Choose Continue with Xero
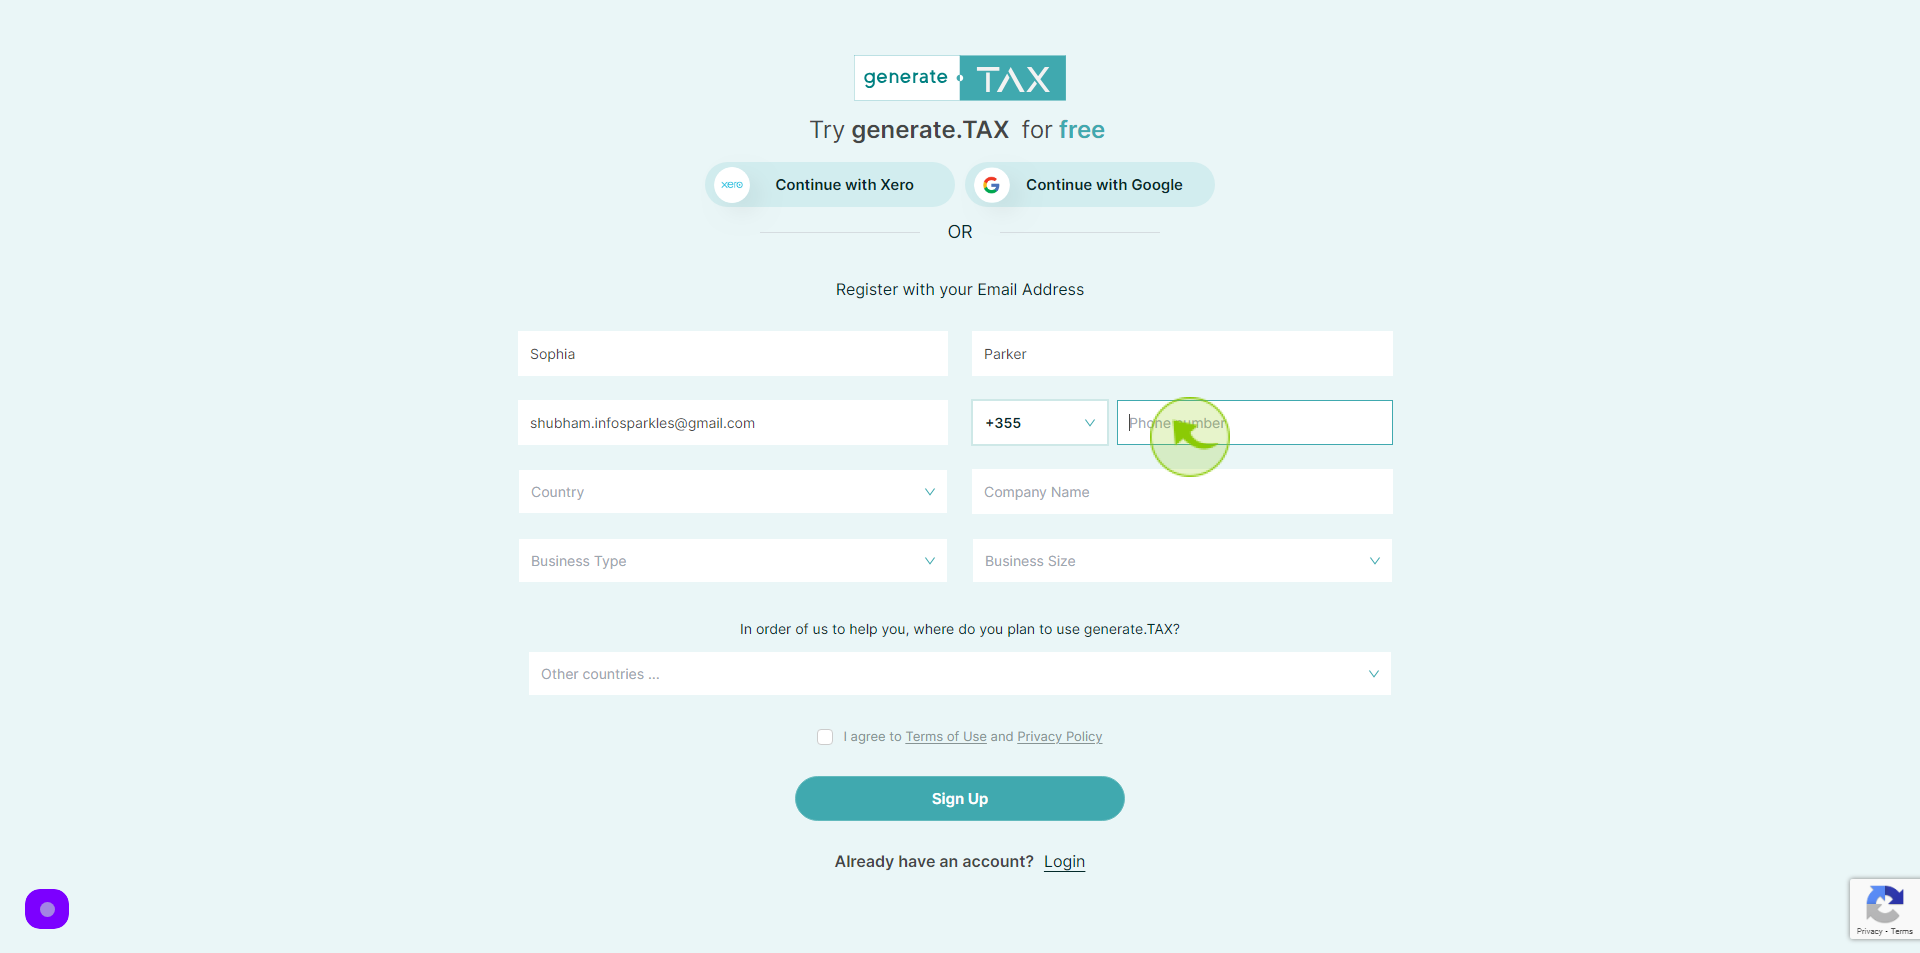1920x953 pixels. [x=830, y=185]
